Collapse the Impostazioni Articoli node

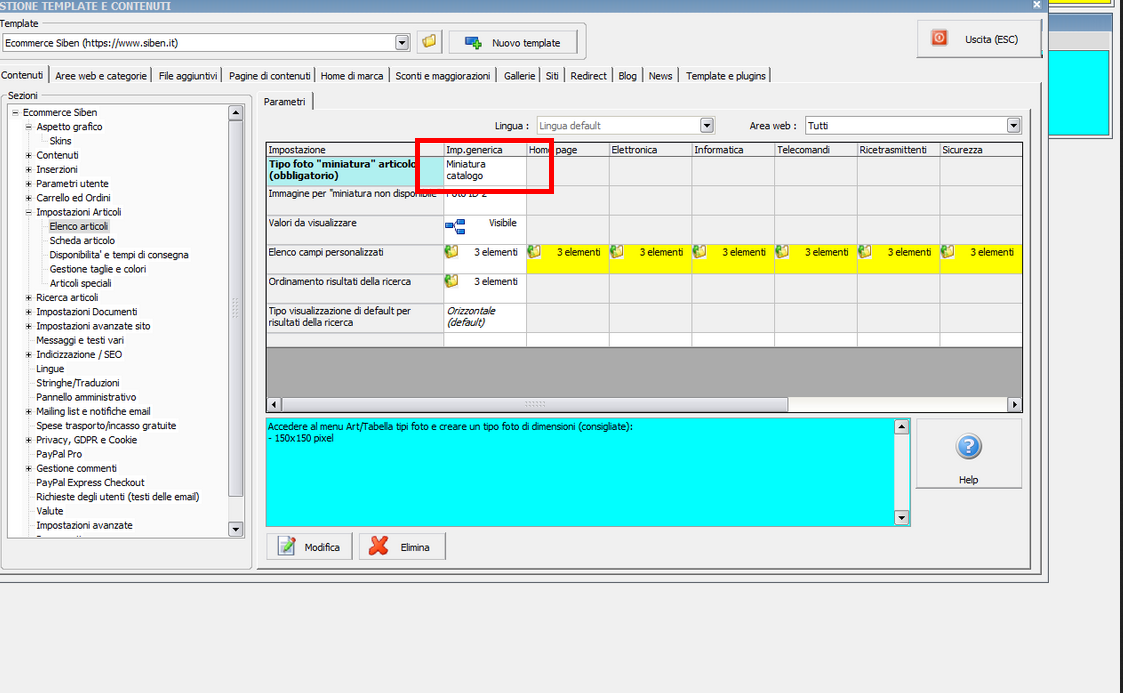(29, 212)
